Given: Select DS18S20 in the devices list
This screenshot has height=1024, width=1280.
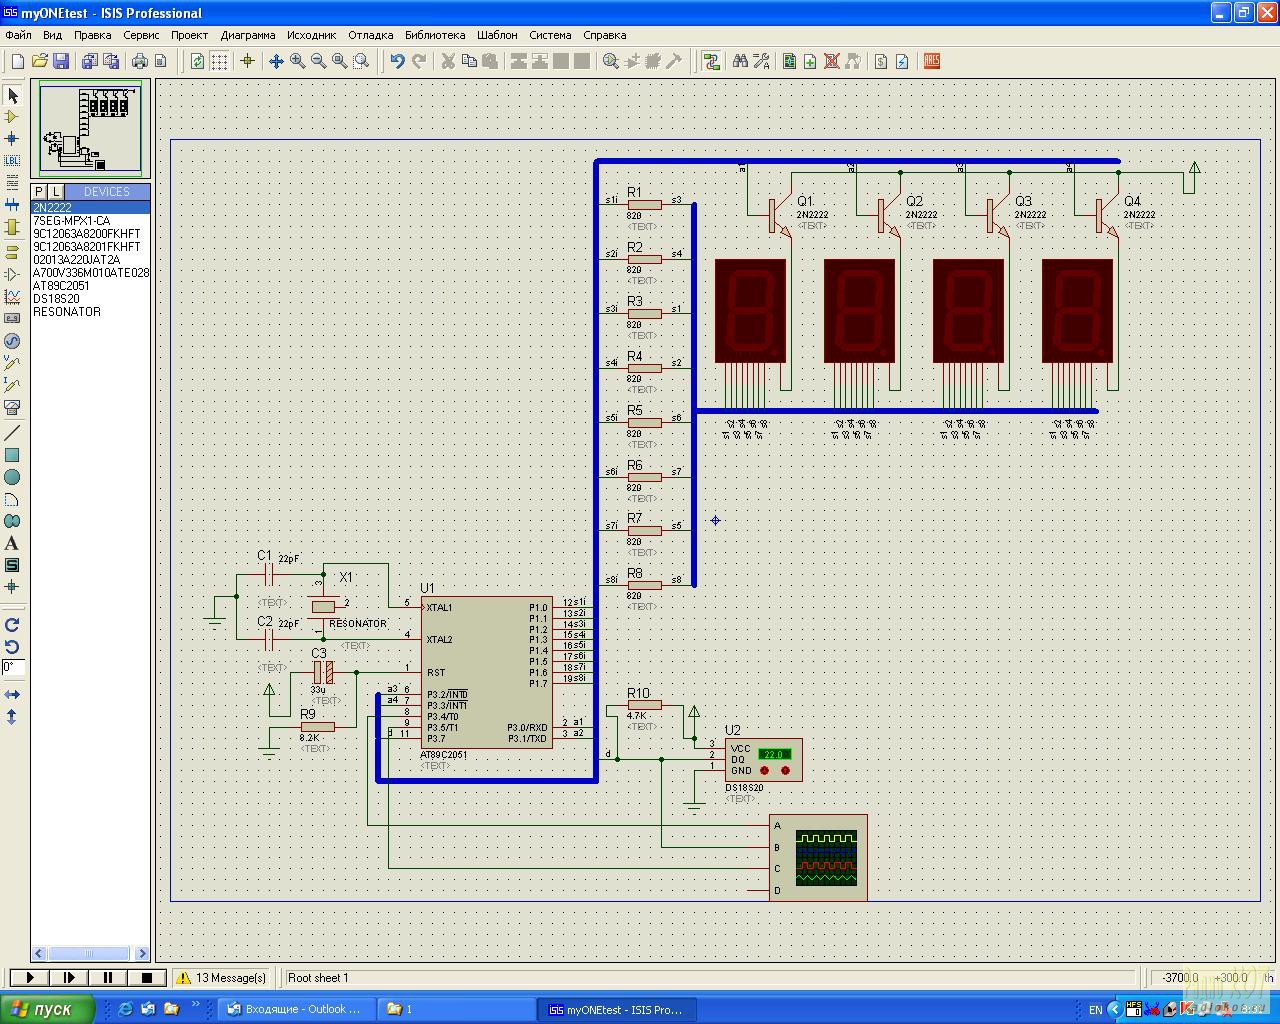Looking at the screenshot, I should [x=56, y=298].
